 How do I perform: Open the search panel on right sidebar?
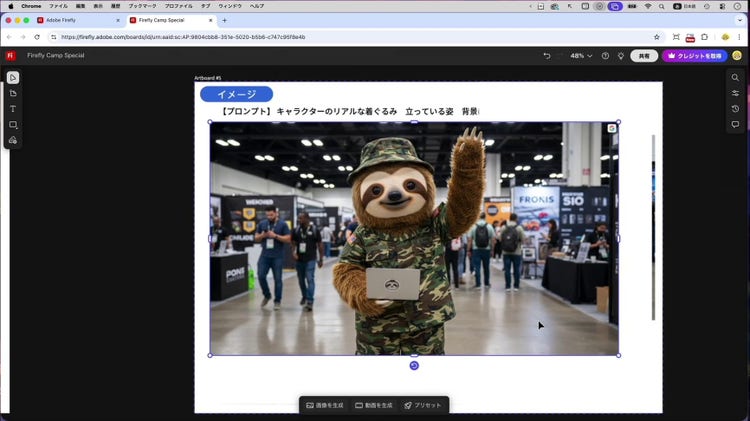coord(735,78)
